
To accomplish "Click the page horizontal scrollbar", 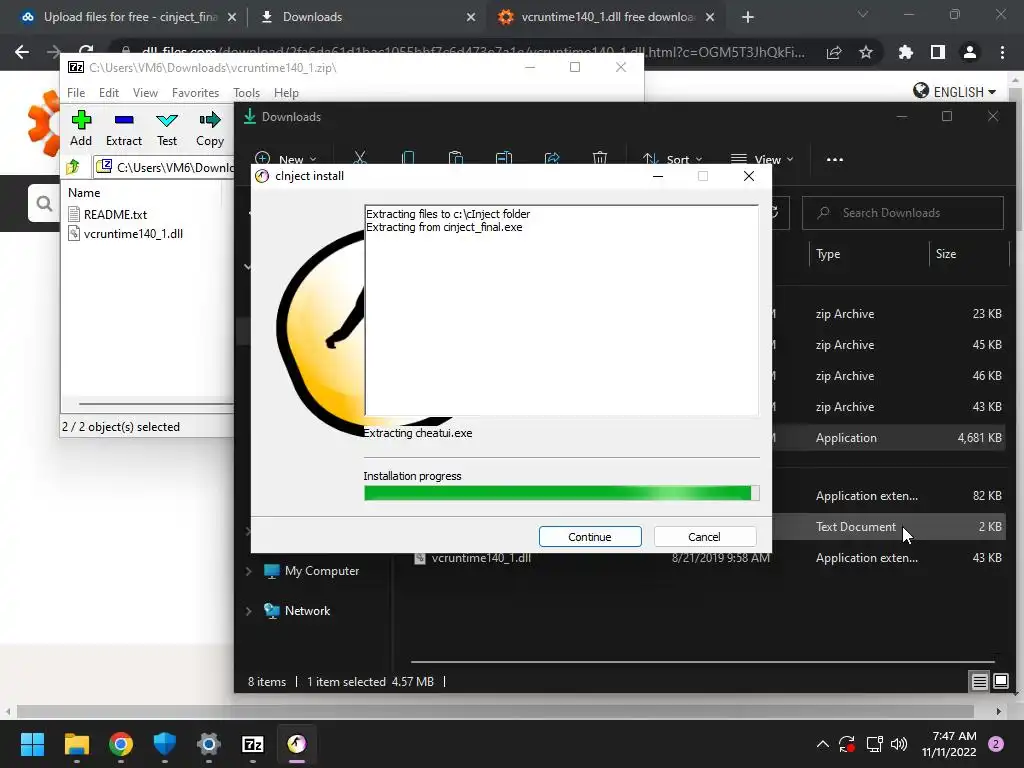I will click(495, 711).
